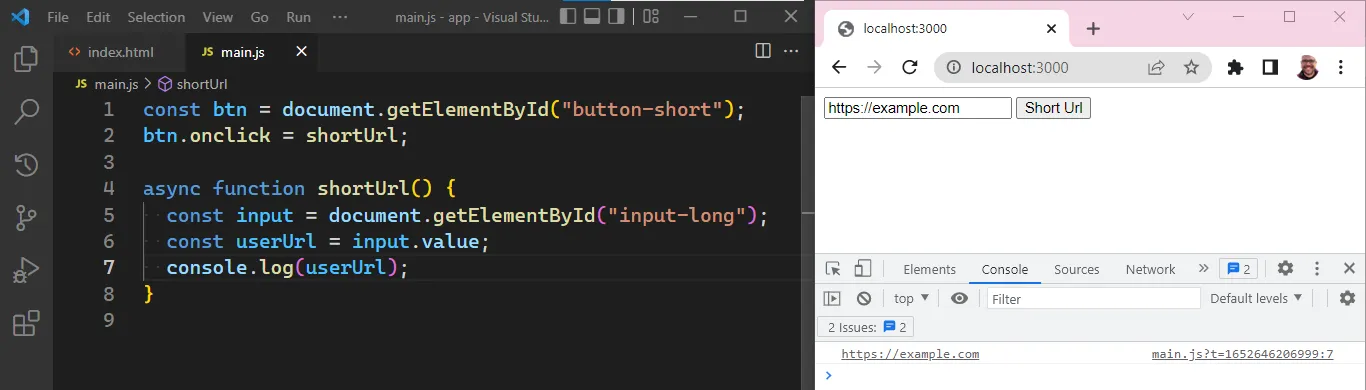Click the Short Url button
The height and width of the screenshot is (390, 1366).
click(1053, 108)
